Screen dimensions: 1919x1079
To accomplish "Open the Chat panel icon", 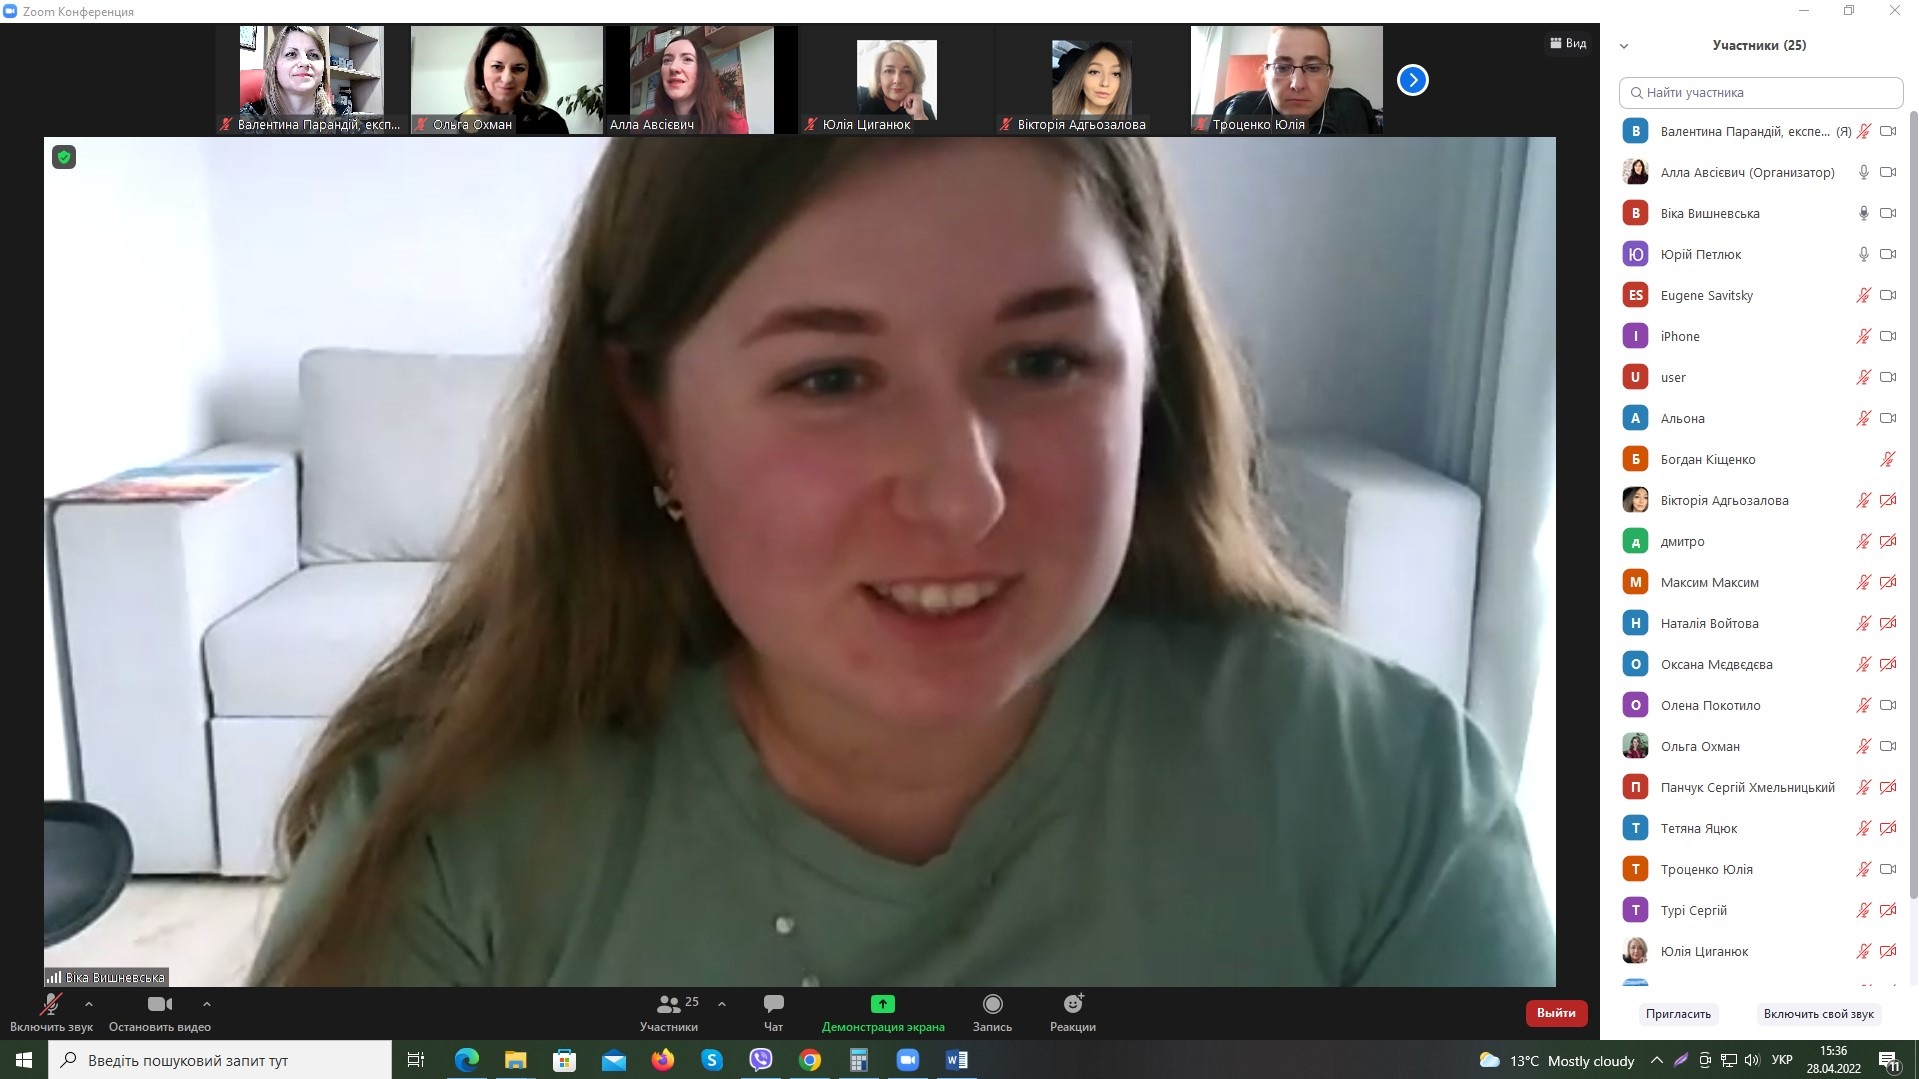I will 773,1004.
